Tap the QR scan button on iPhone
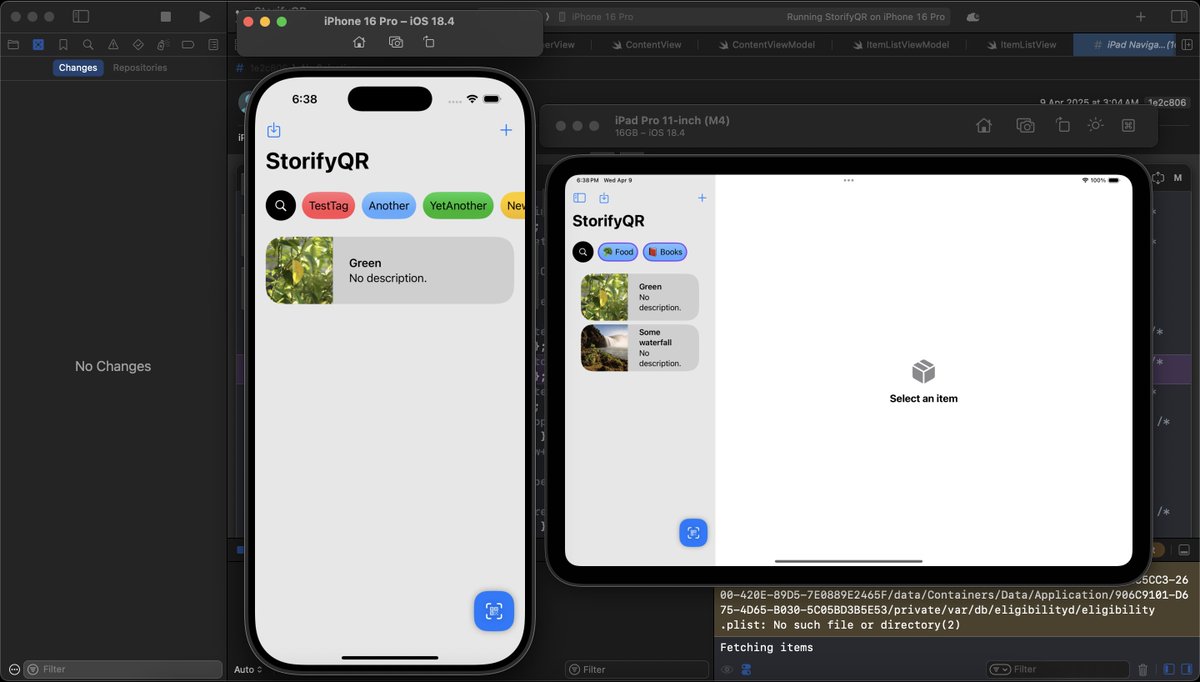This screenshot has height=682, width=1200. click(x=494, y=611)
